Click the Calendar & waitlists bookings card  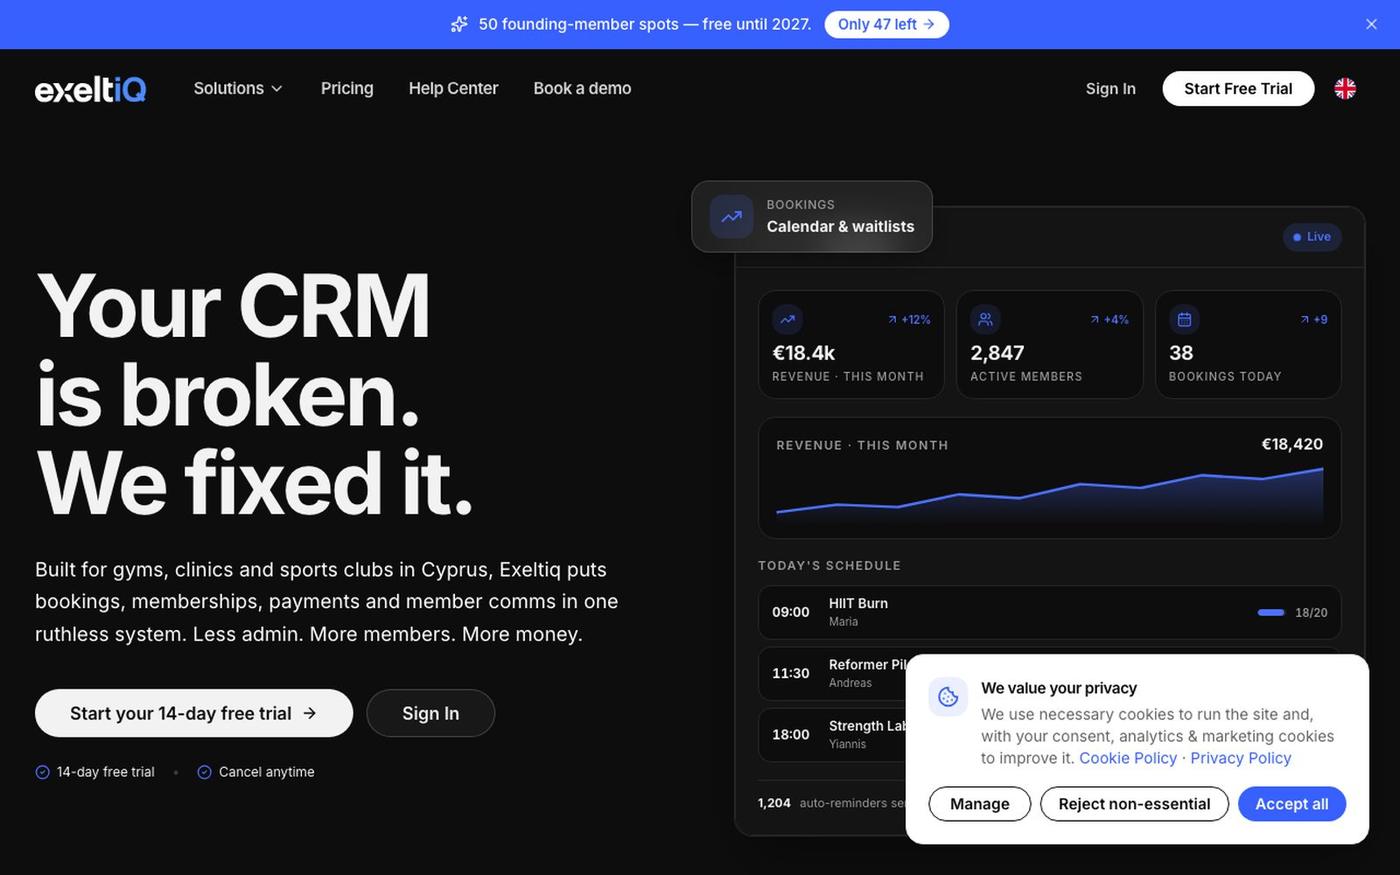pyautogui.click(x=812, y=216)
